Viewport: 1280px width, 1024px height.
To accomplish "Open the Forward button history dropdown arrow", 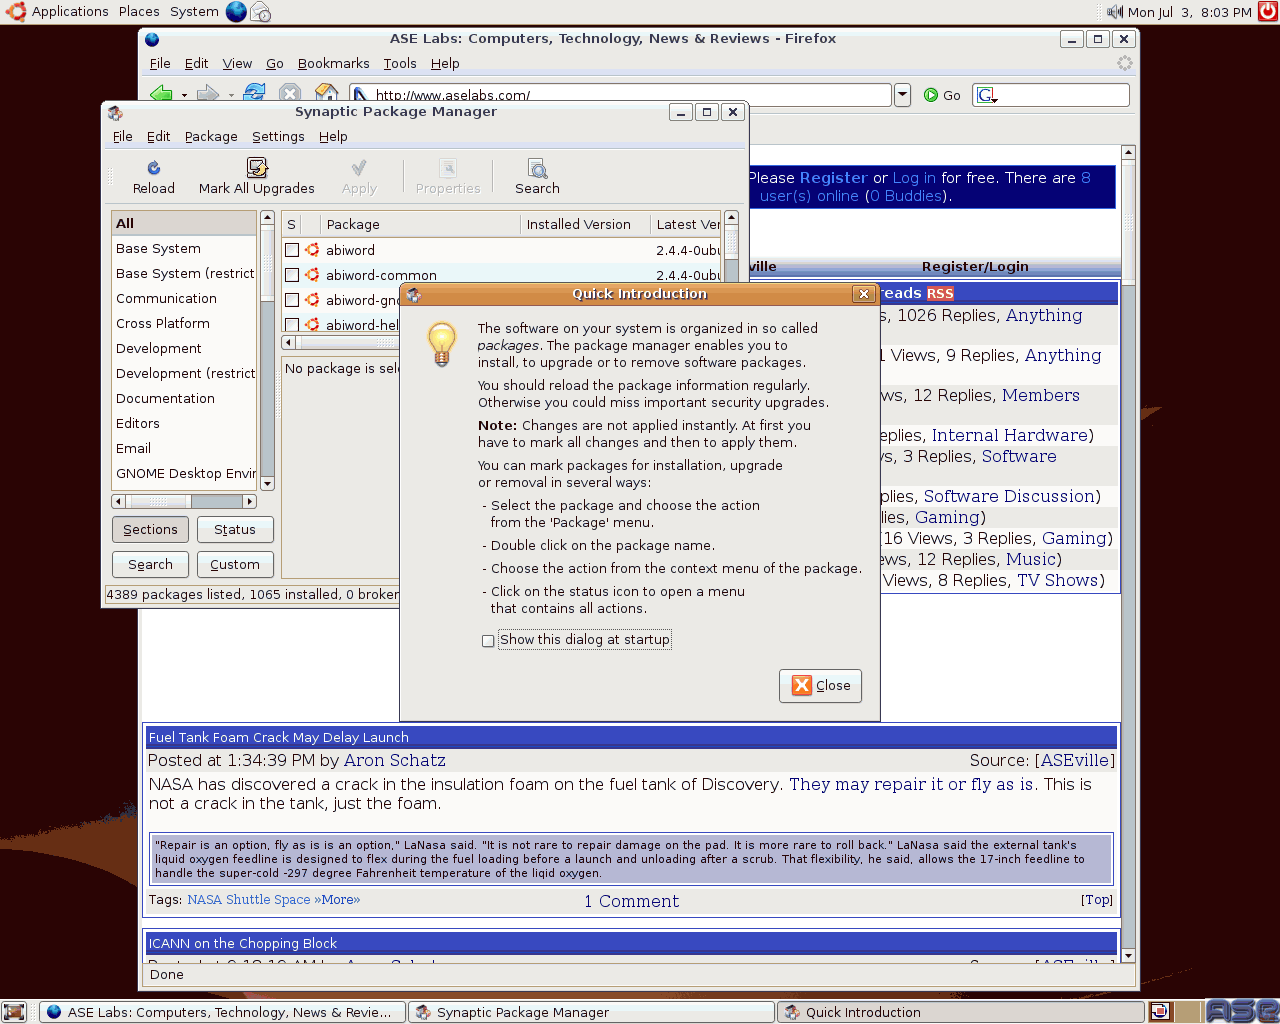I will coord(231,95).
